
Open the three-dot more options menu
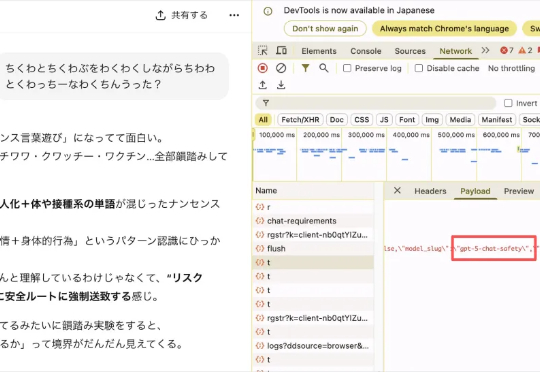[234, 15]
